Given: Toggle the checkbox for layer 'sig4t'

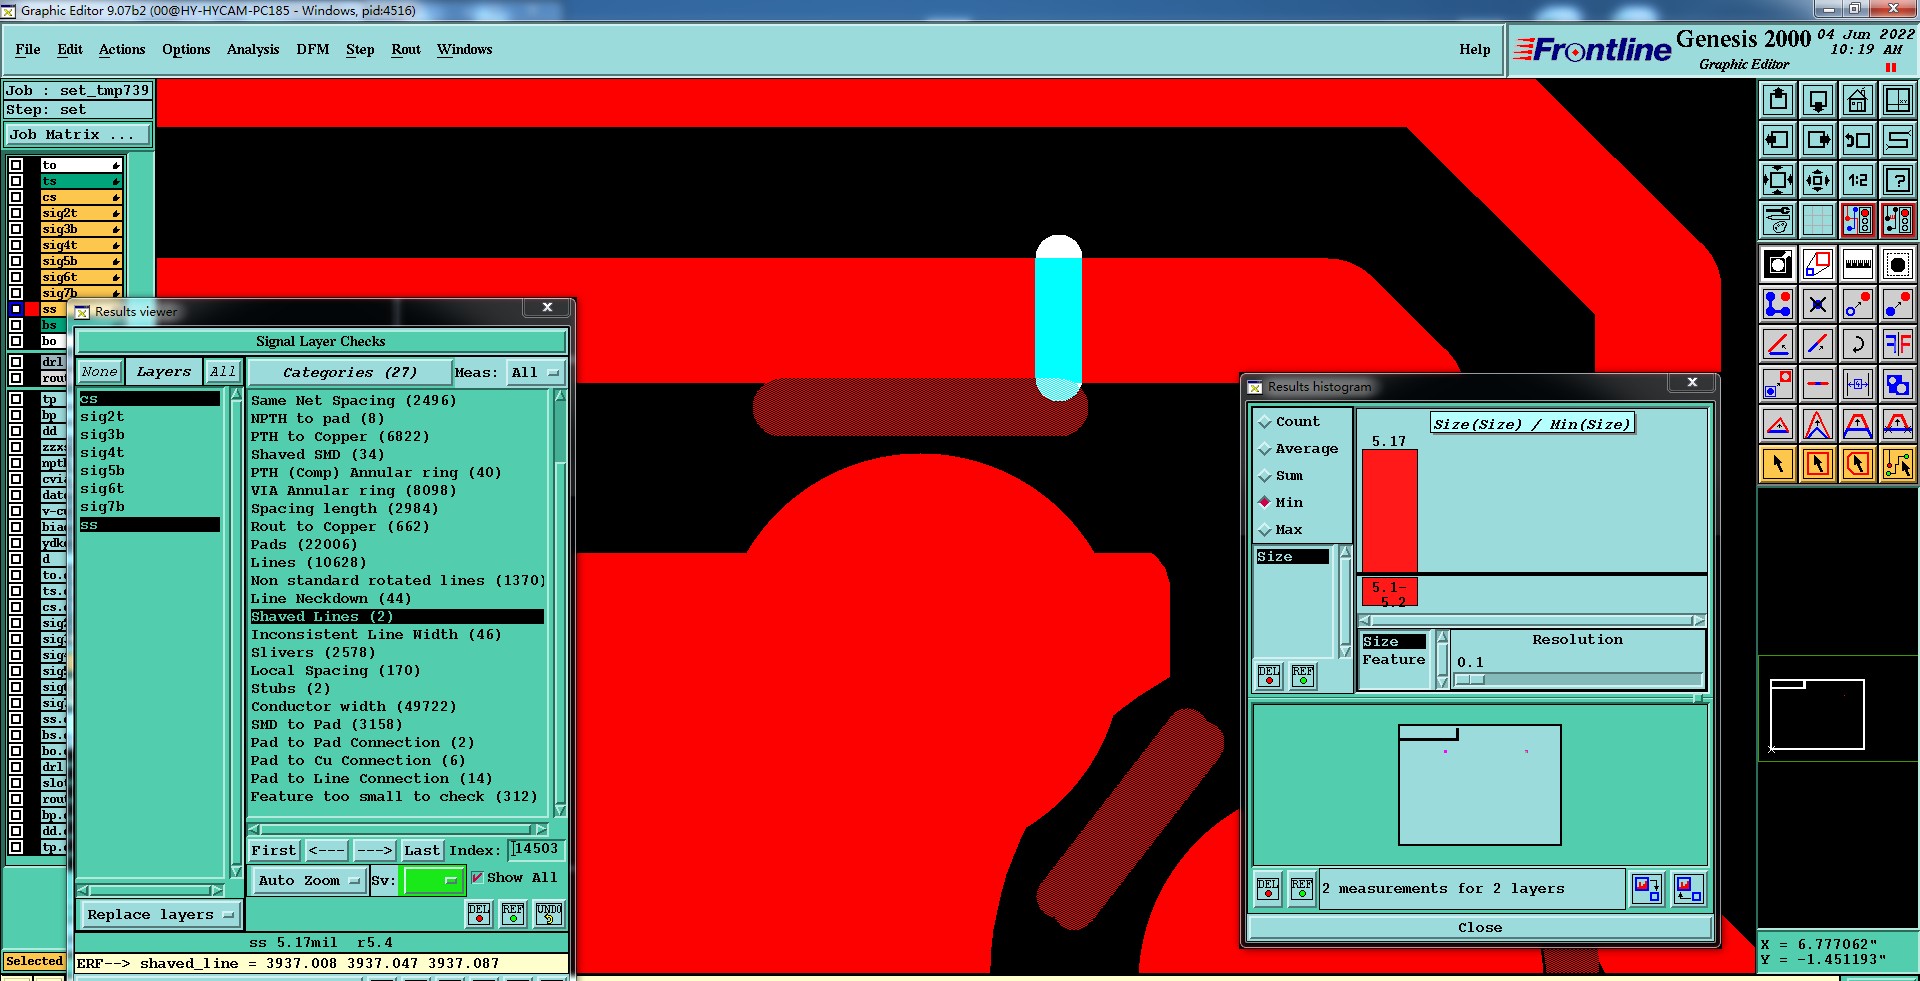Looking at the screenshot, I should click(x=16, y=245).
